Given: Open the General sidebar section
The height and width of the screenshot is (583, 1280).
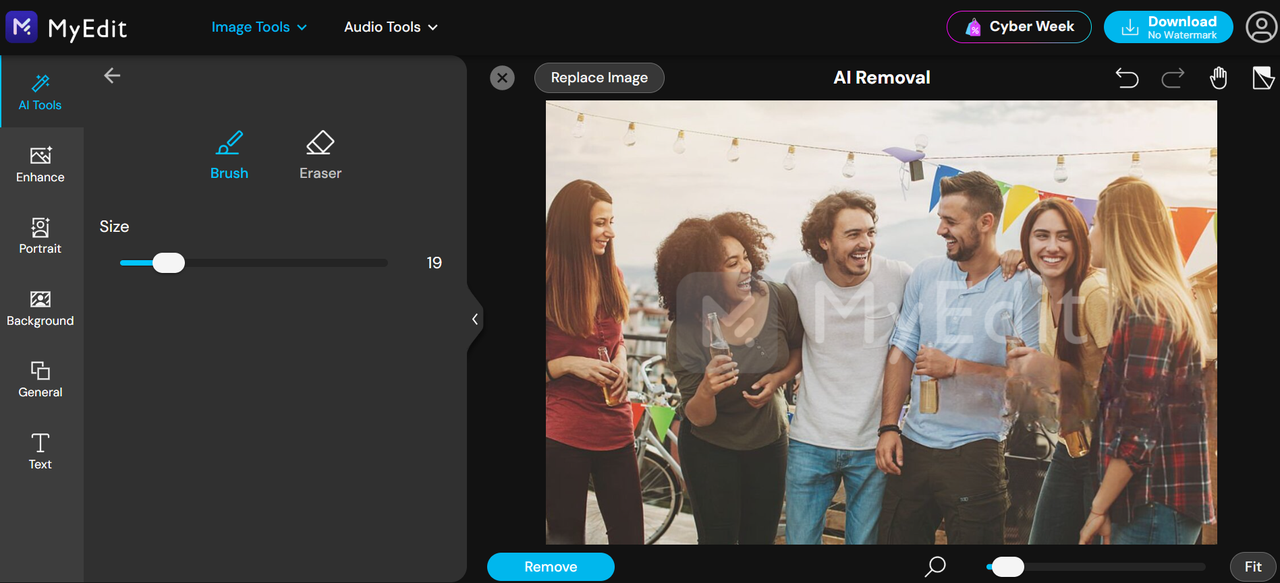Looking at the screenshot, I should pos(41,380).
